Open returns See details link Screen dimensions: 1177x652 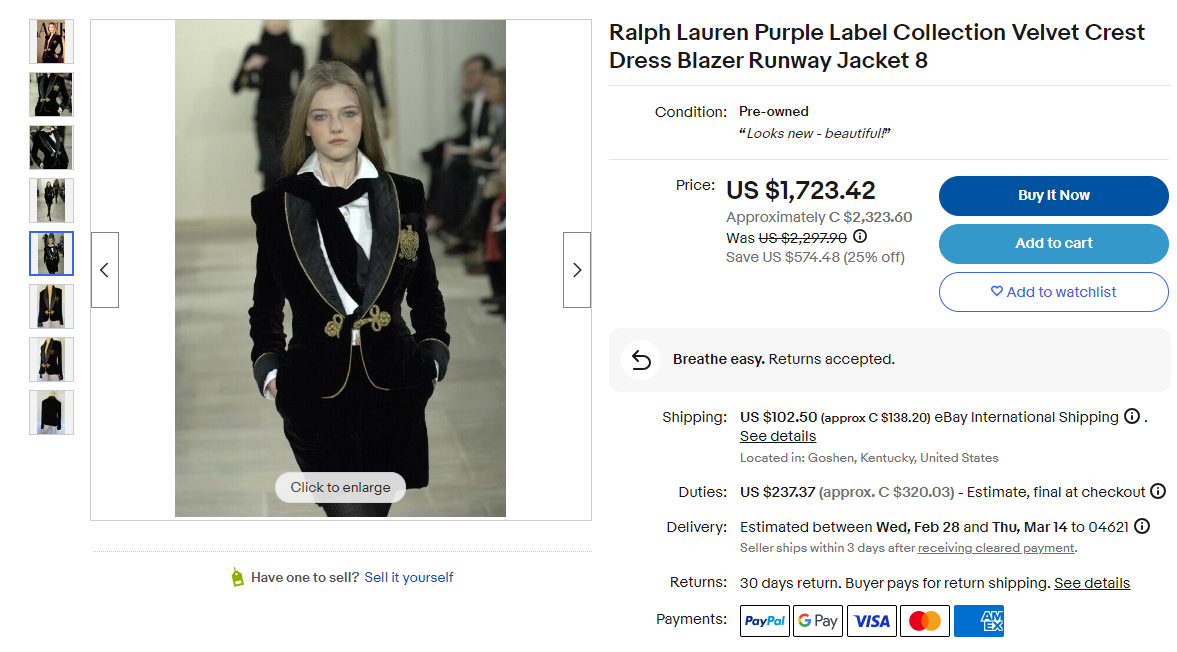pos(1092,583)
